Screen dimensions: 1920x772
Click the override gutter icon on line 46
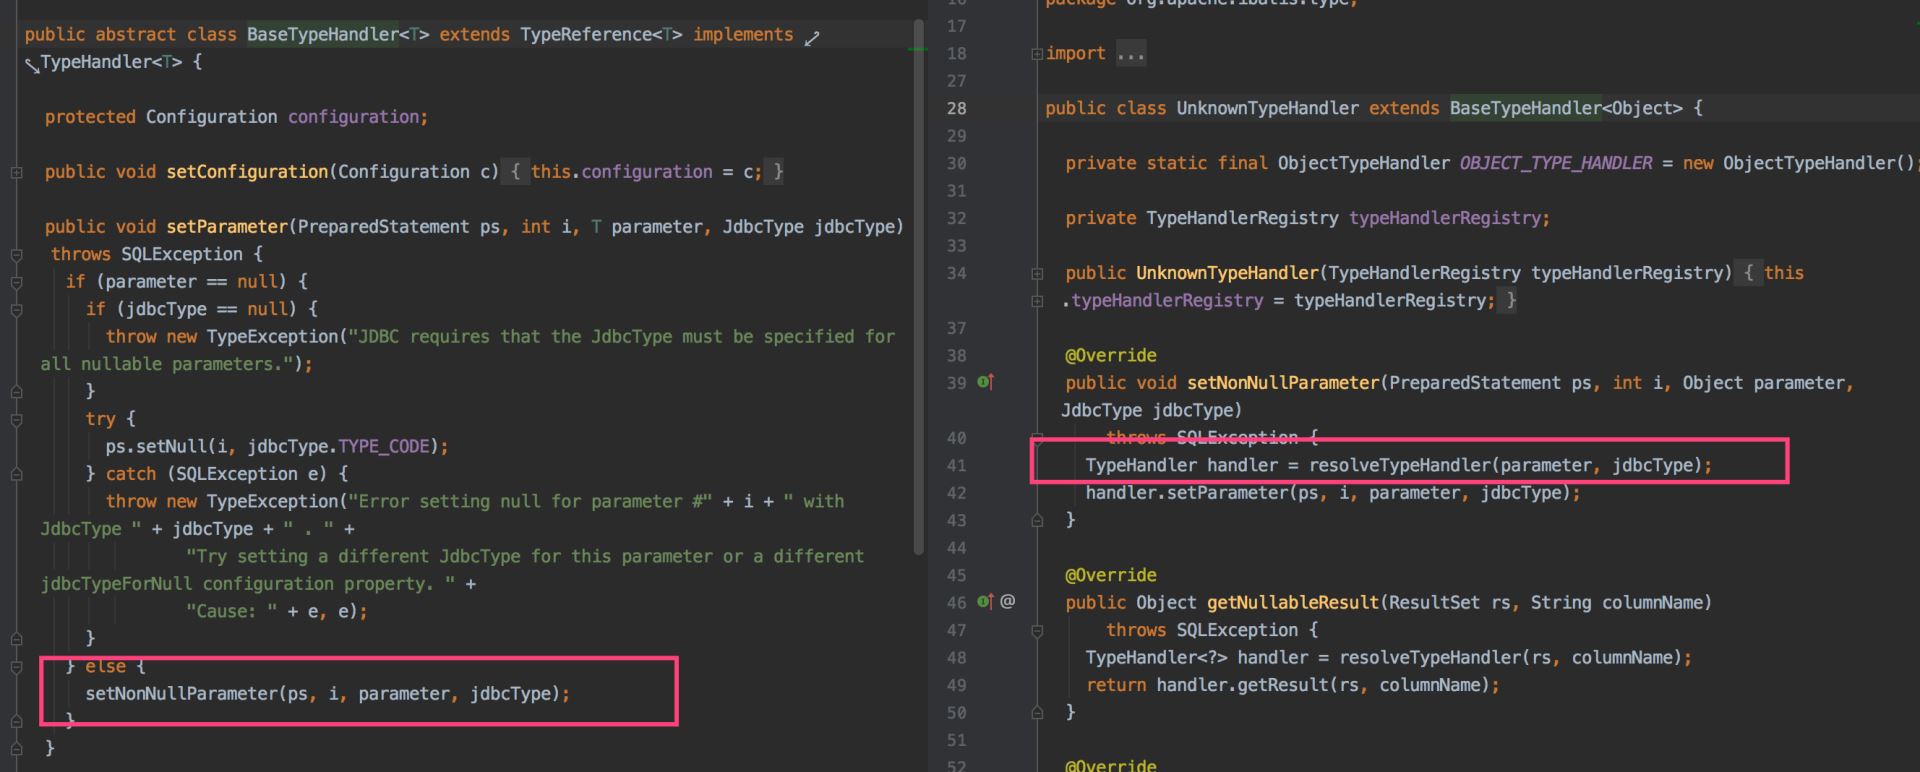[985, 602]
